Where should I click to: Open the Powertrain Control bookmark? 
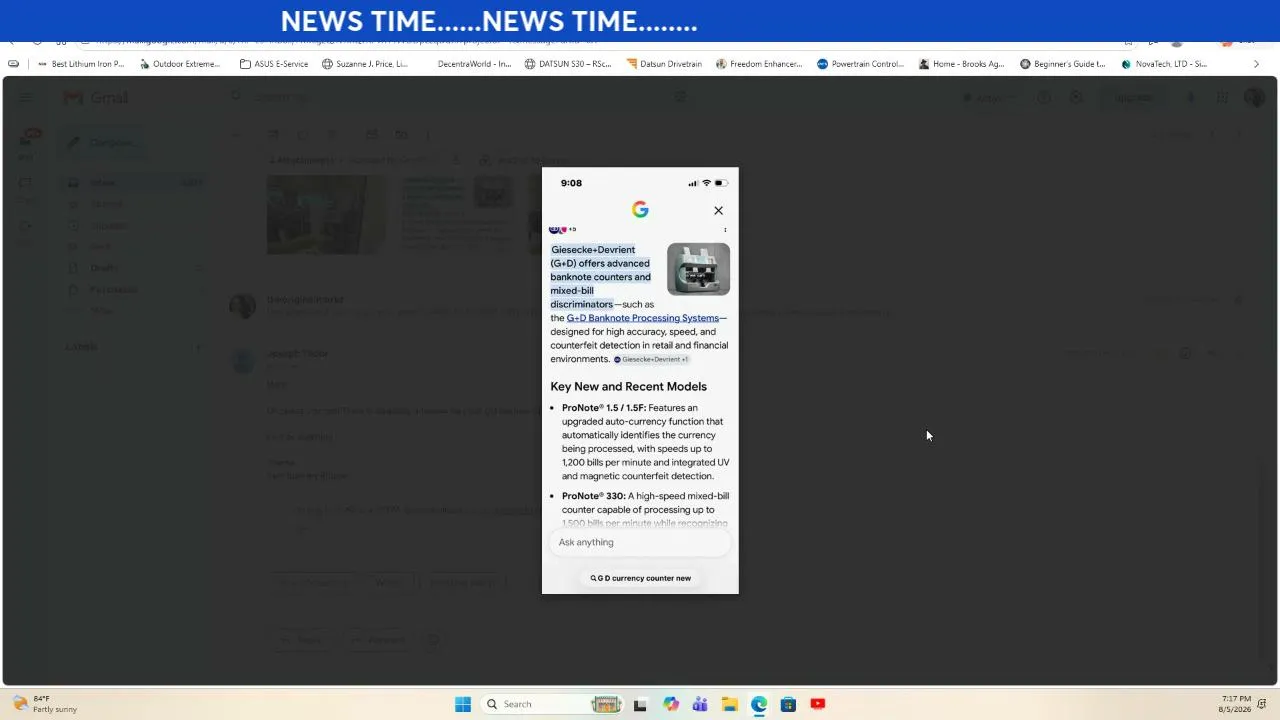pyautogui.click(x=860, y=64)
